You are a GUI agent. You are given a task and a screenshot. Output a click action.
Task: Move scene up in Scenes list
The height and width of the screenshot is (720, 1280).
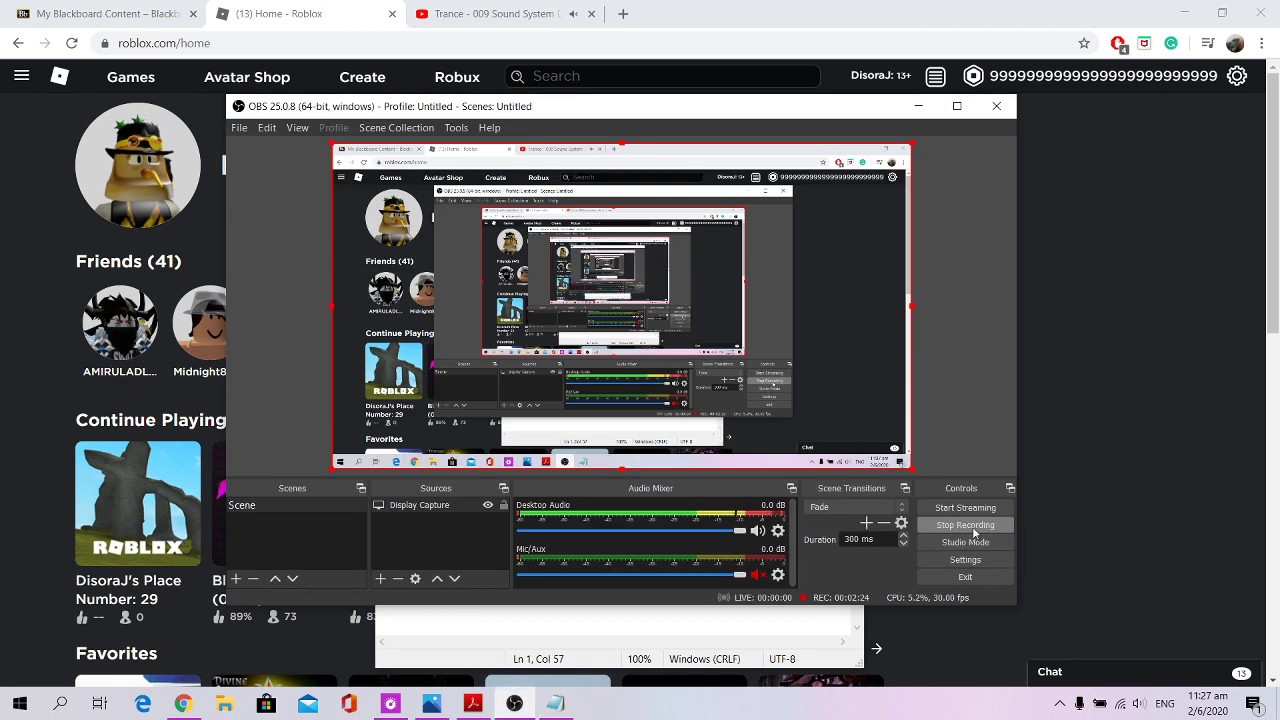(275, 579)
